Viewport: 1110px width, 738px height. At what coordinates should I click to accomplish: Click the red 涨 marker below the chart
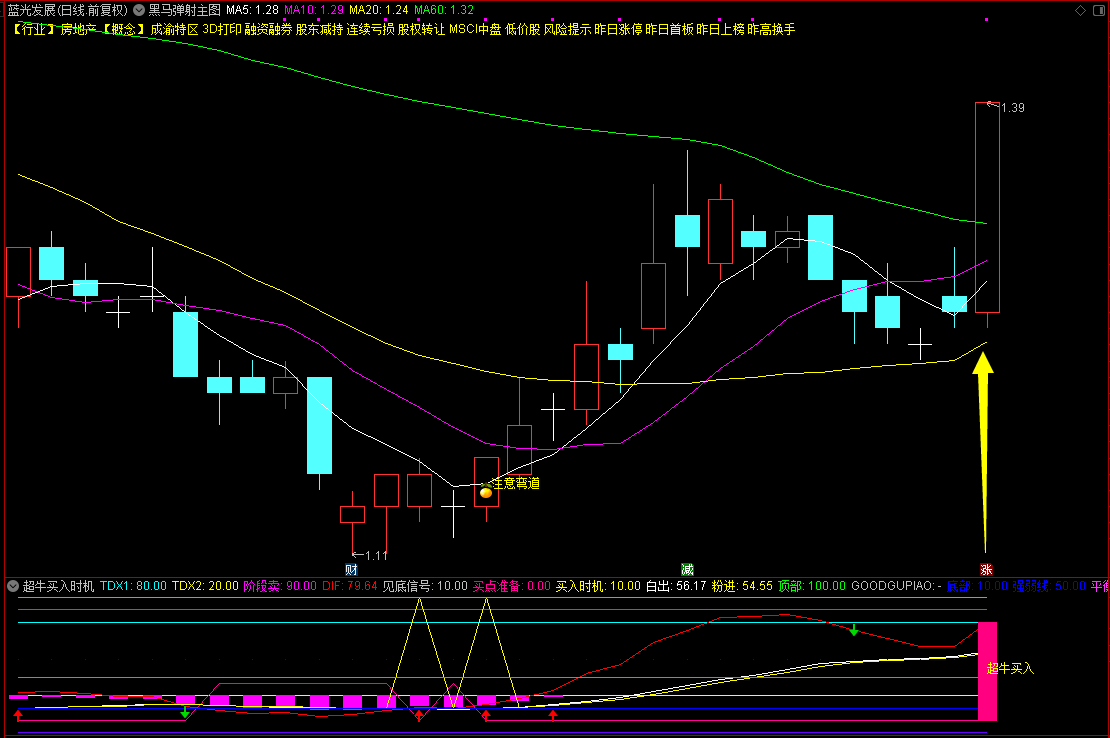986,570
